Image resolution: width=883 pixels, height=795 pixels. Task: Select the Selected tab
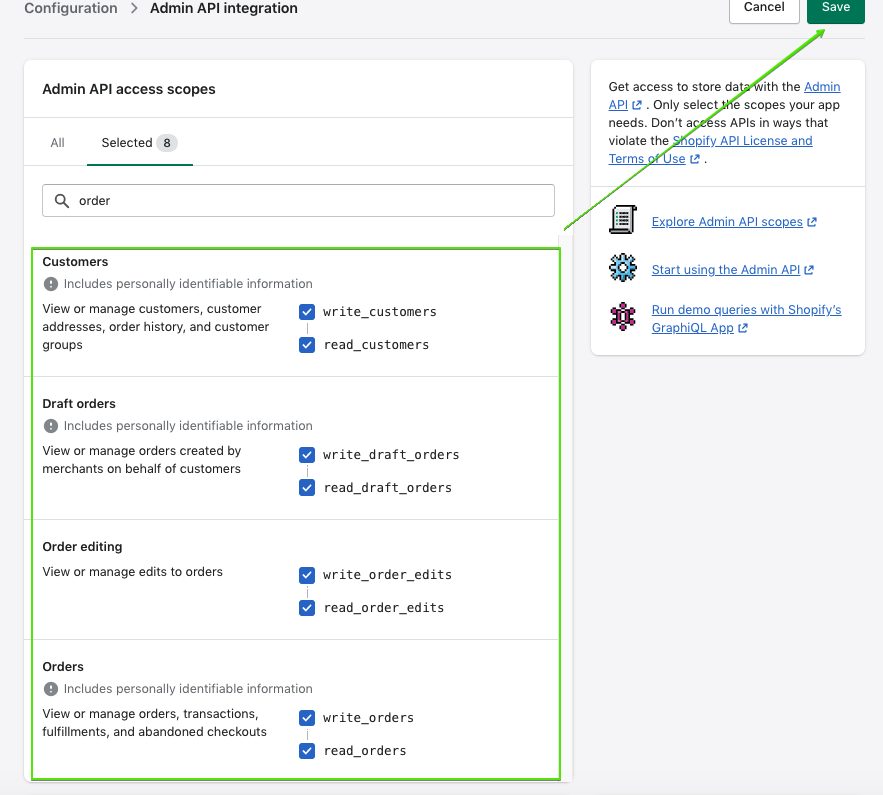pyautogui.click(x=138, y=143)
